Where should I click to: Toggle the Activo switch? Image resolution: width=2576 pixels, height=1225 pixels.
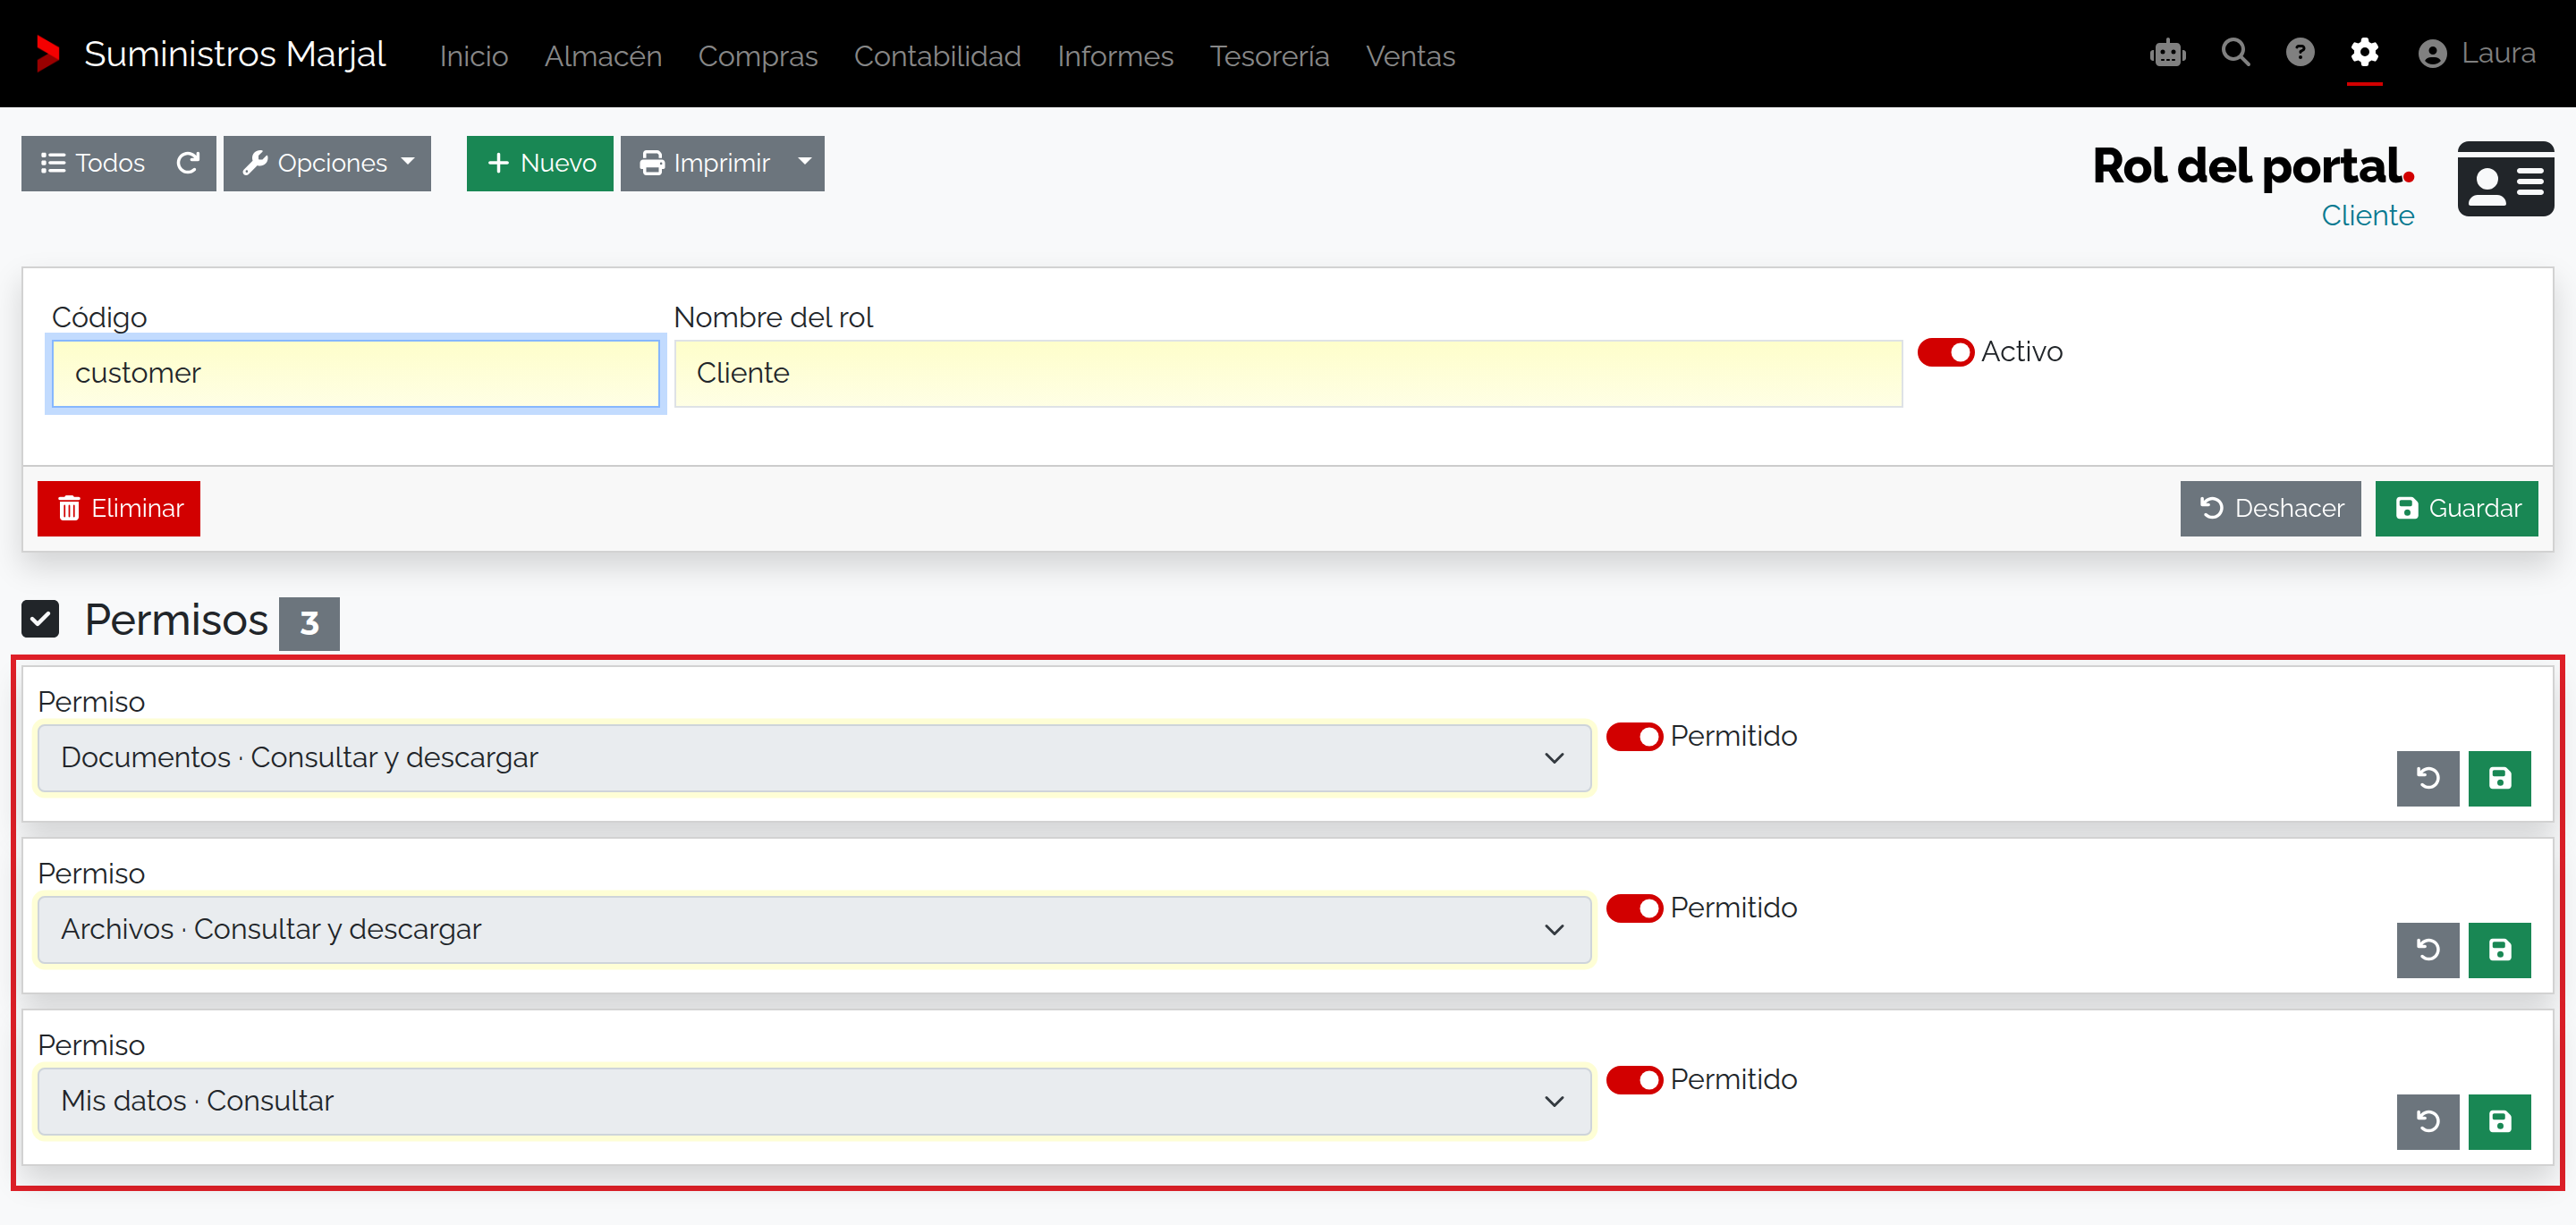[x=1945, y=352]
